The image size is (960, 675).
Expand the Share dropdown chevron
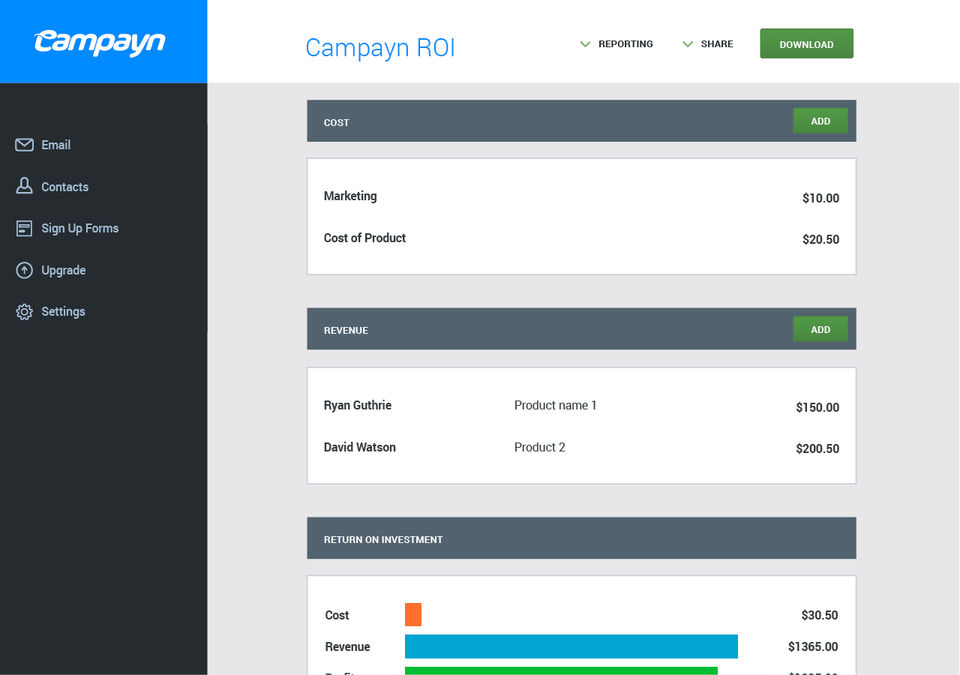point(688,44)
